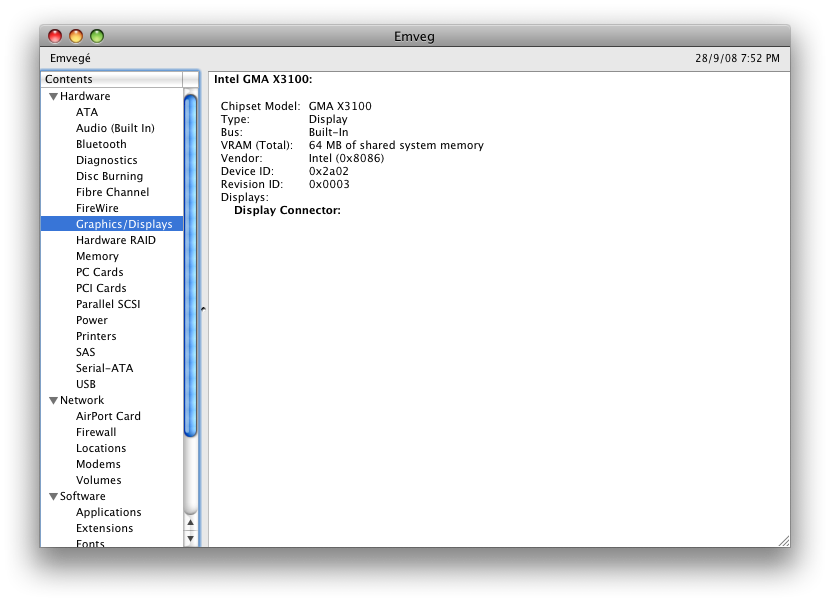Select Printers in the sidebar

point(96,336)
